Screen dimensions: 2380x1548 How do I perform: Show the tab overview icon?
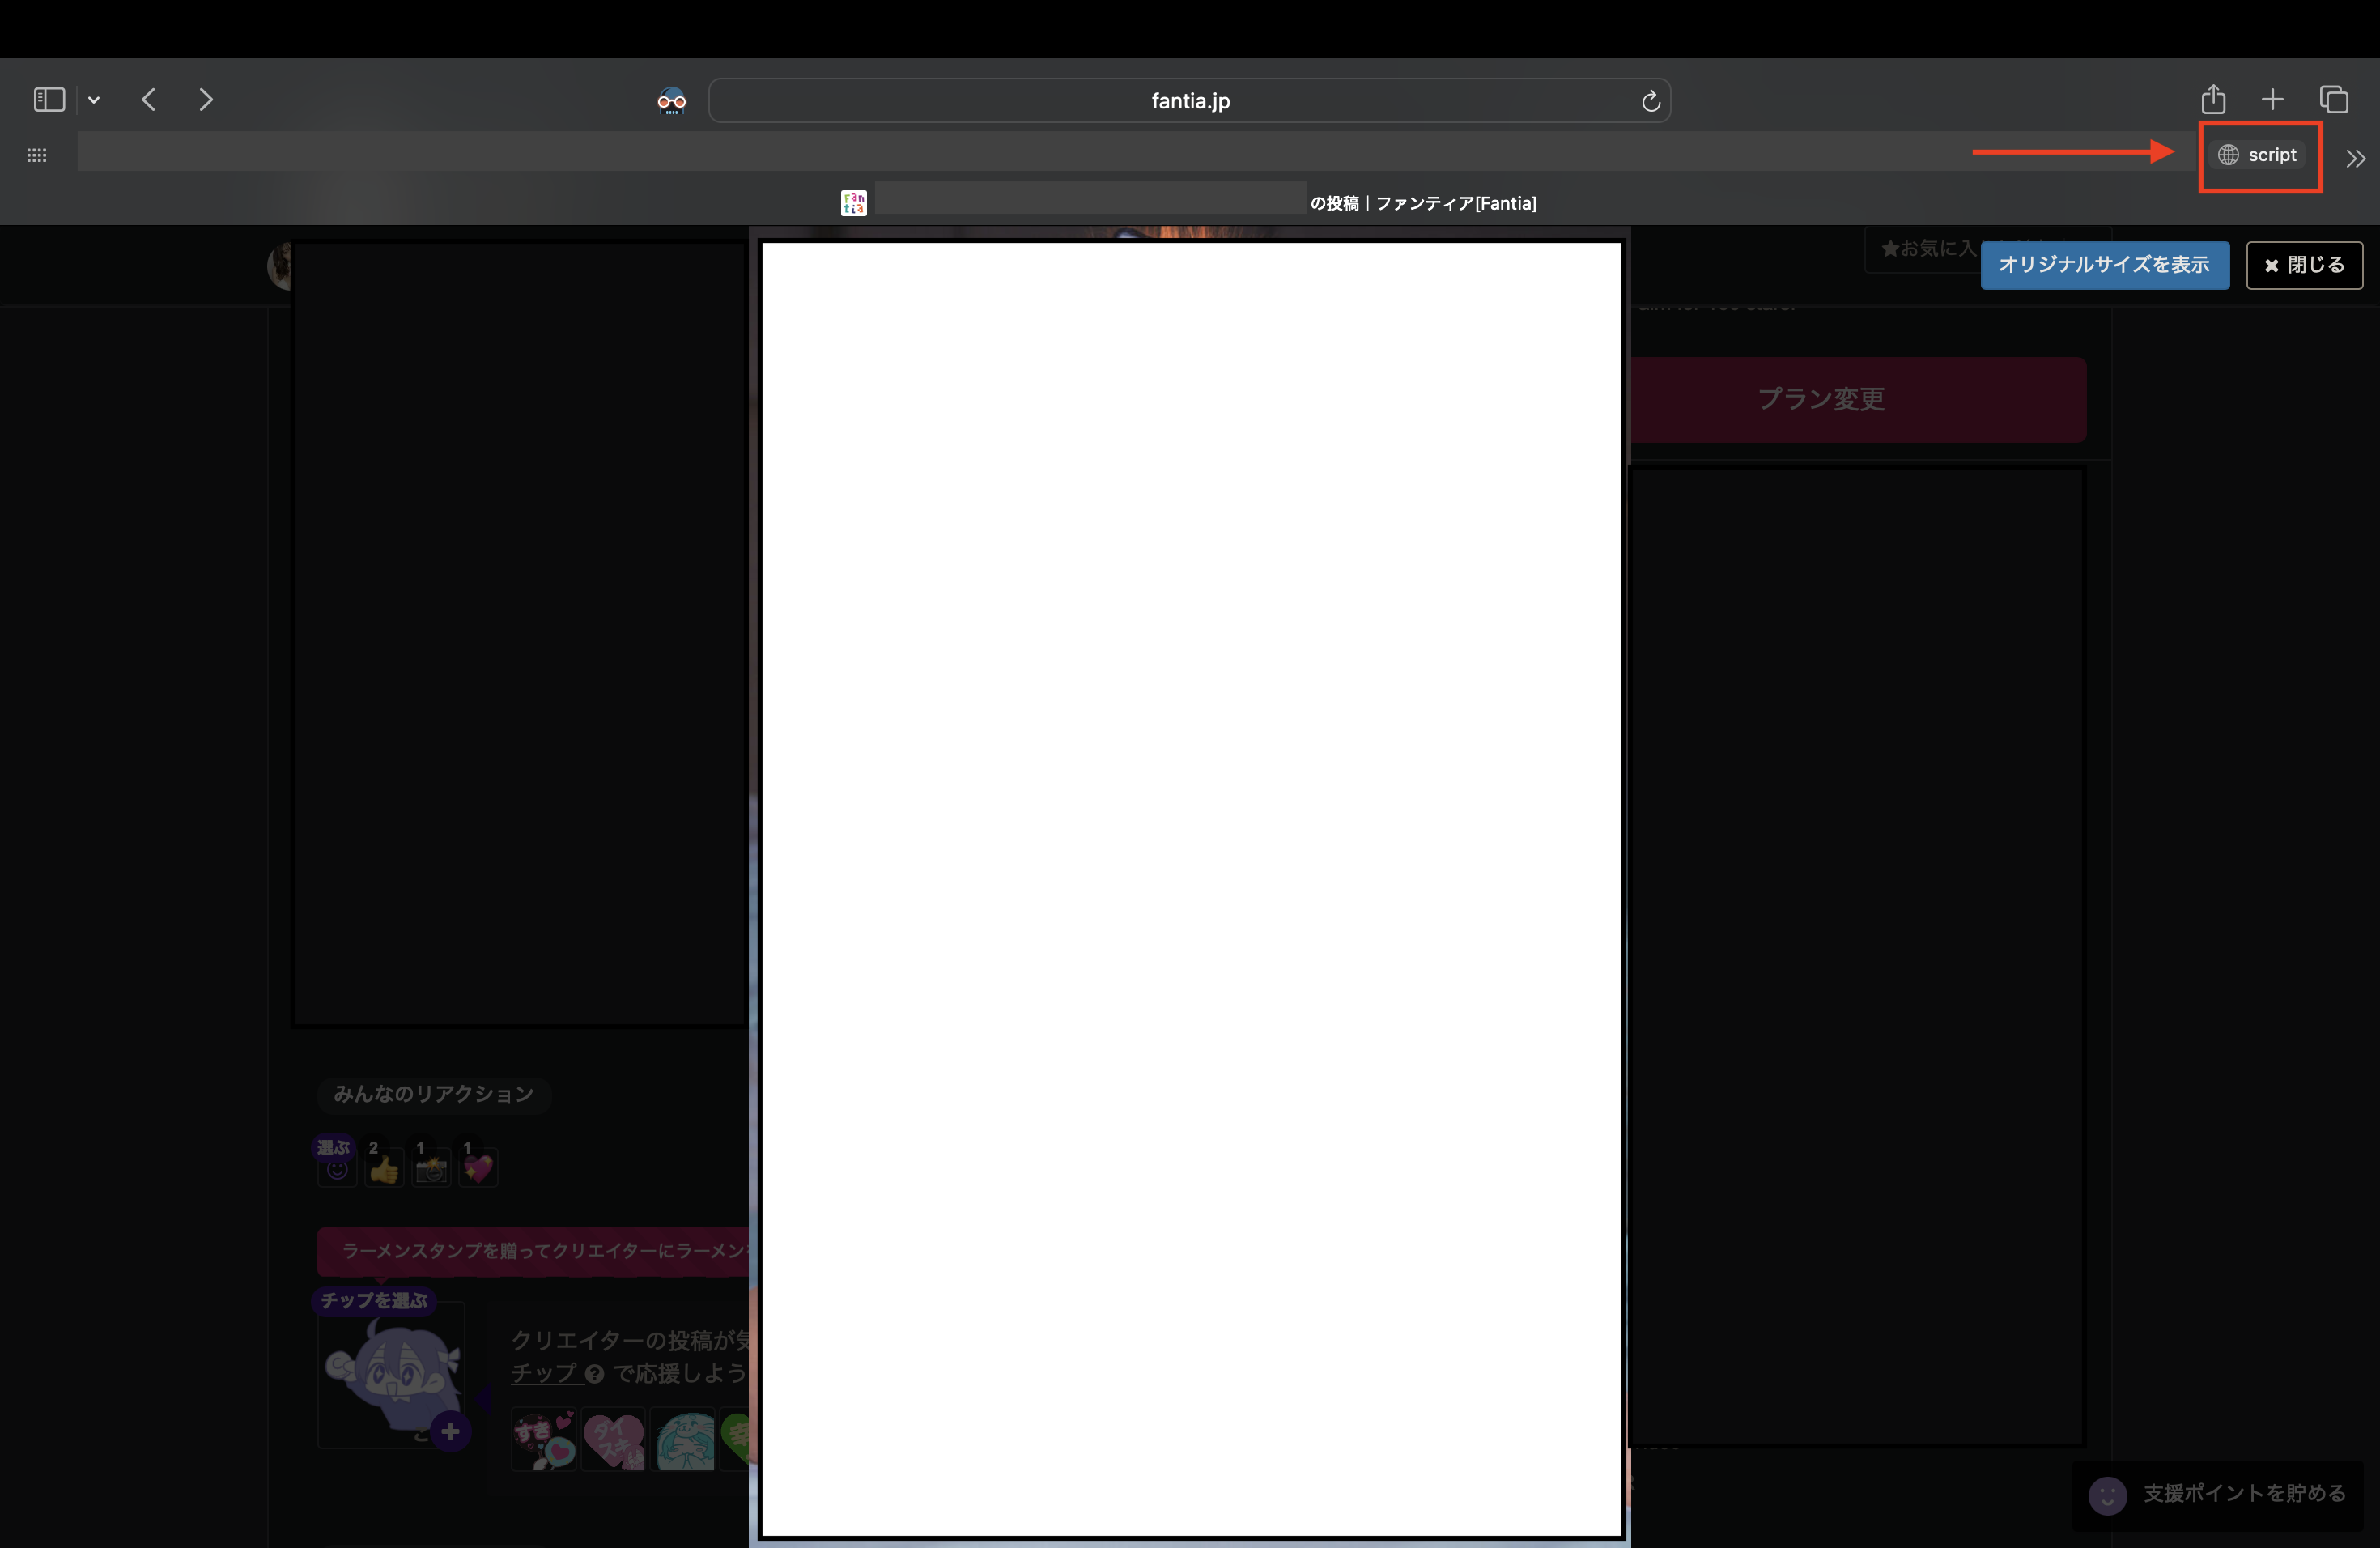[2334, 100]
